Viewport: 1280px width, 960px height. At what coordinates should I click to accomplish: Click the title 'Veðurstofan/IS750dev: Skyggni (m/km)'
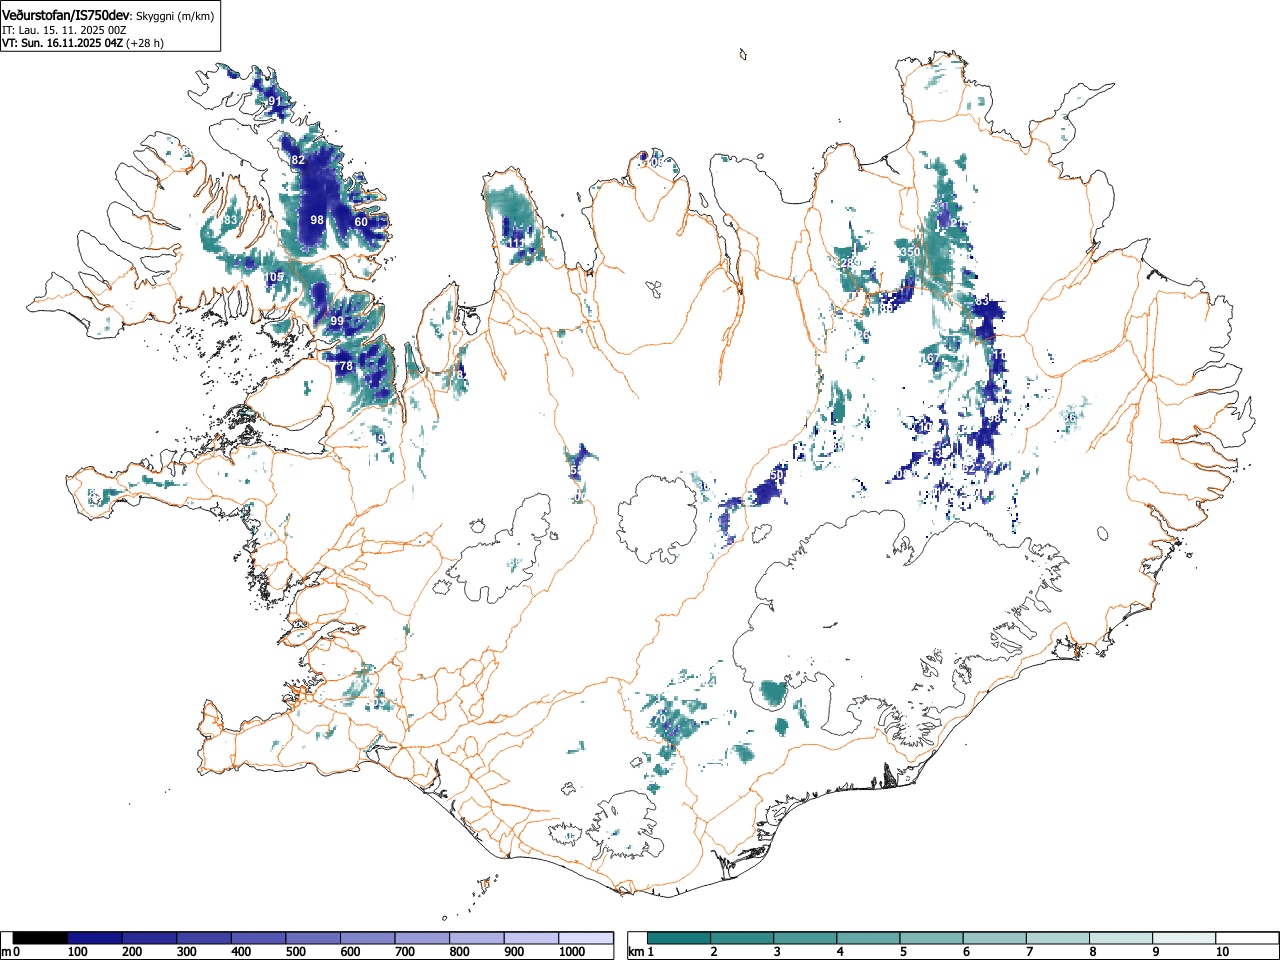107,16
